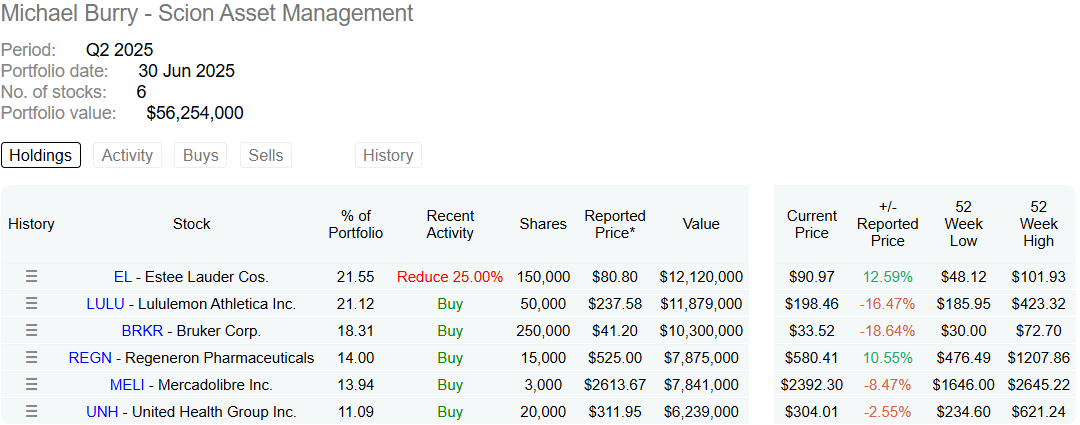The width and height of the screenshot is (1080, 425).
Task: Click the -16.47% change cell
Action: [888, 304]
